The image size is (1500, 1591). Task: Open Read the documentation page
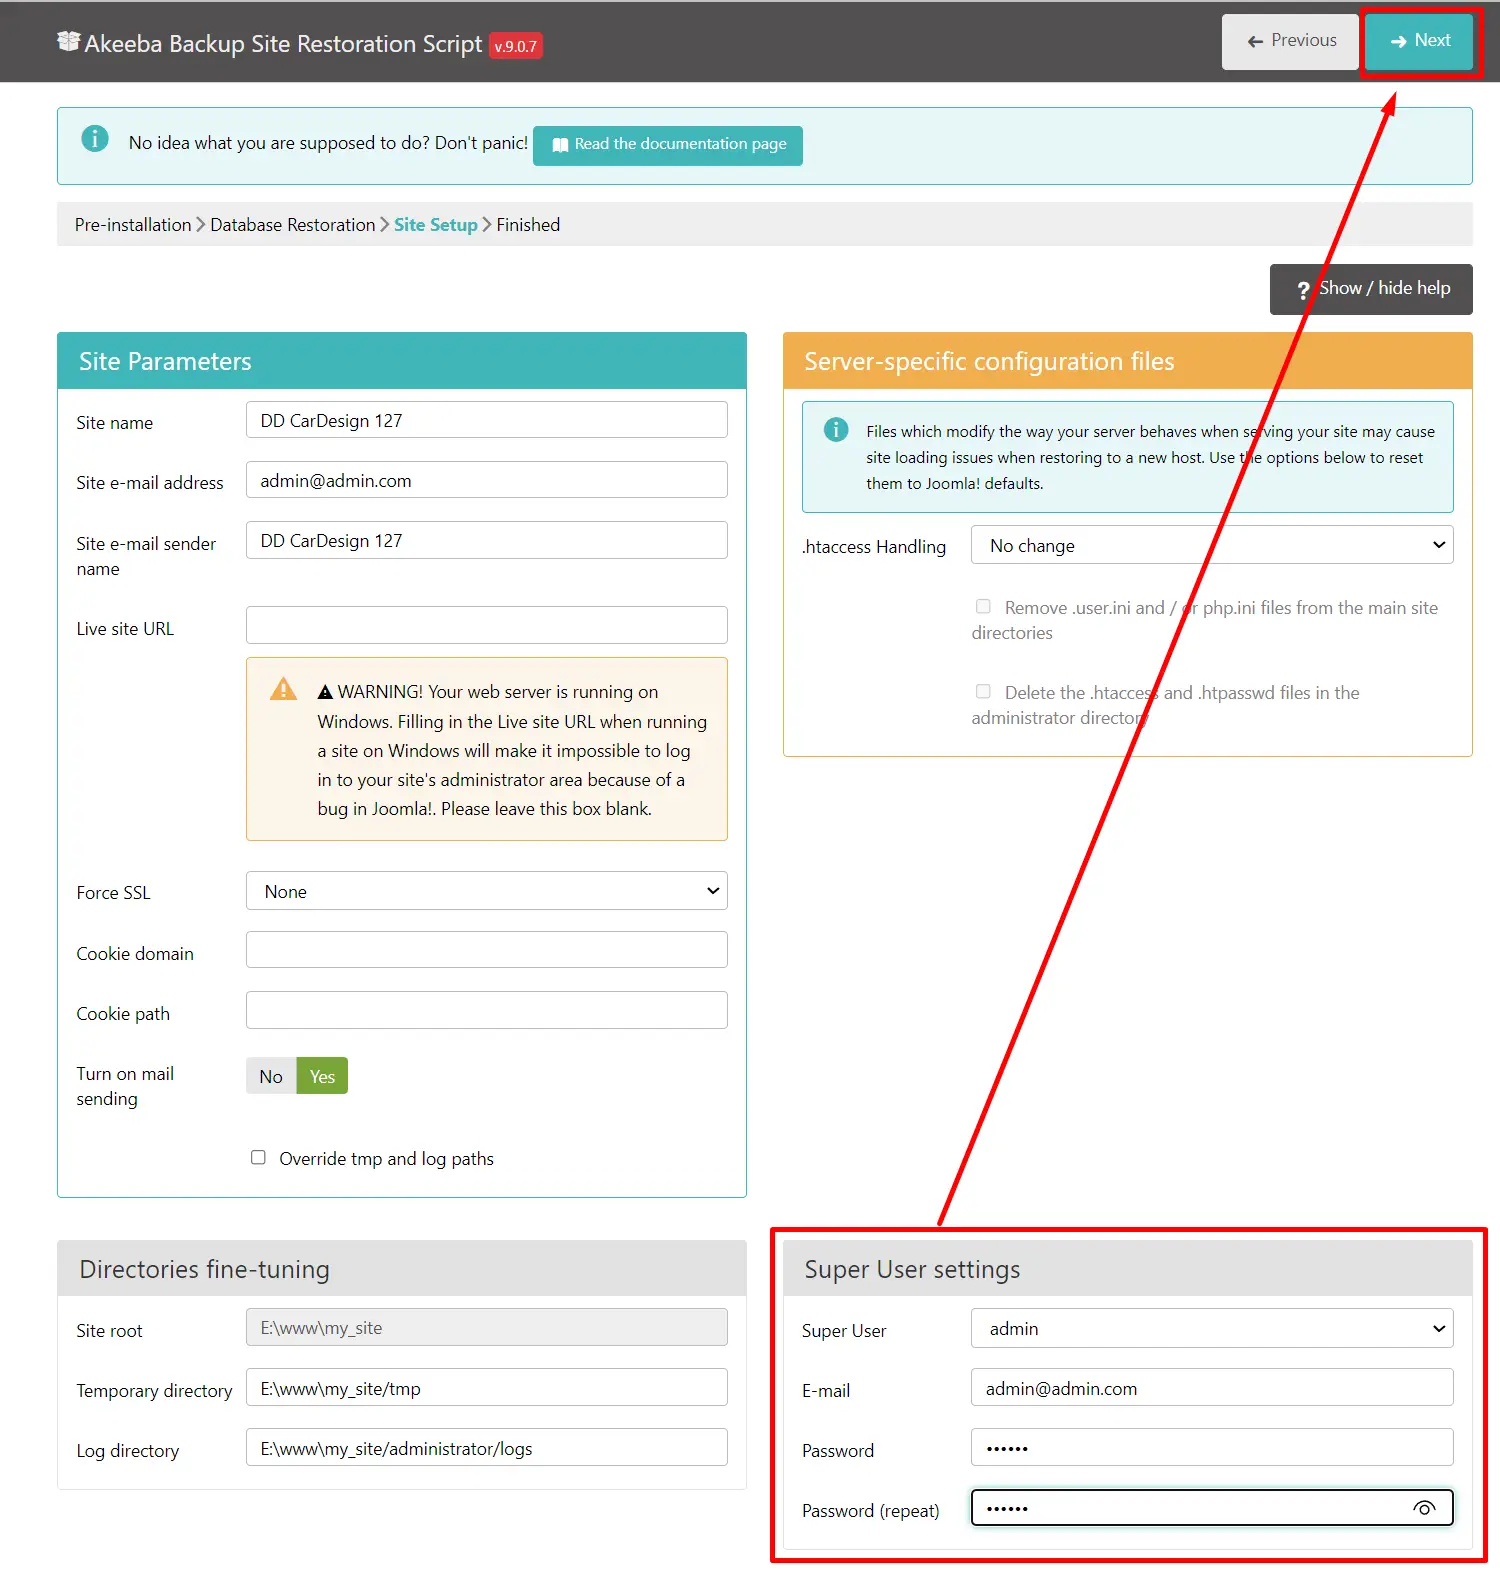[x=668, y=145]
